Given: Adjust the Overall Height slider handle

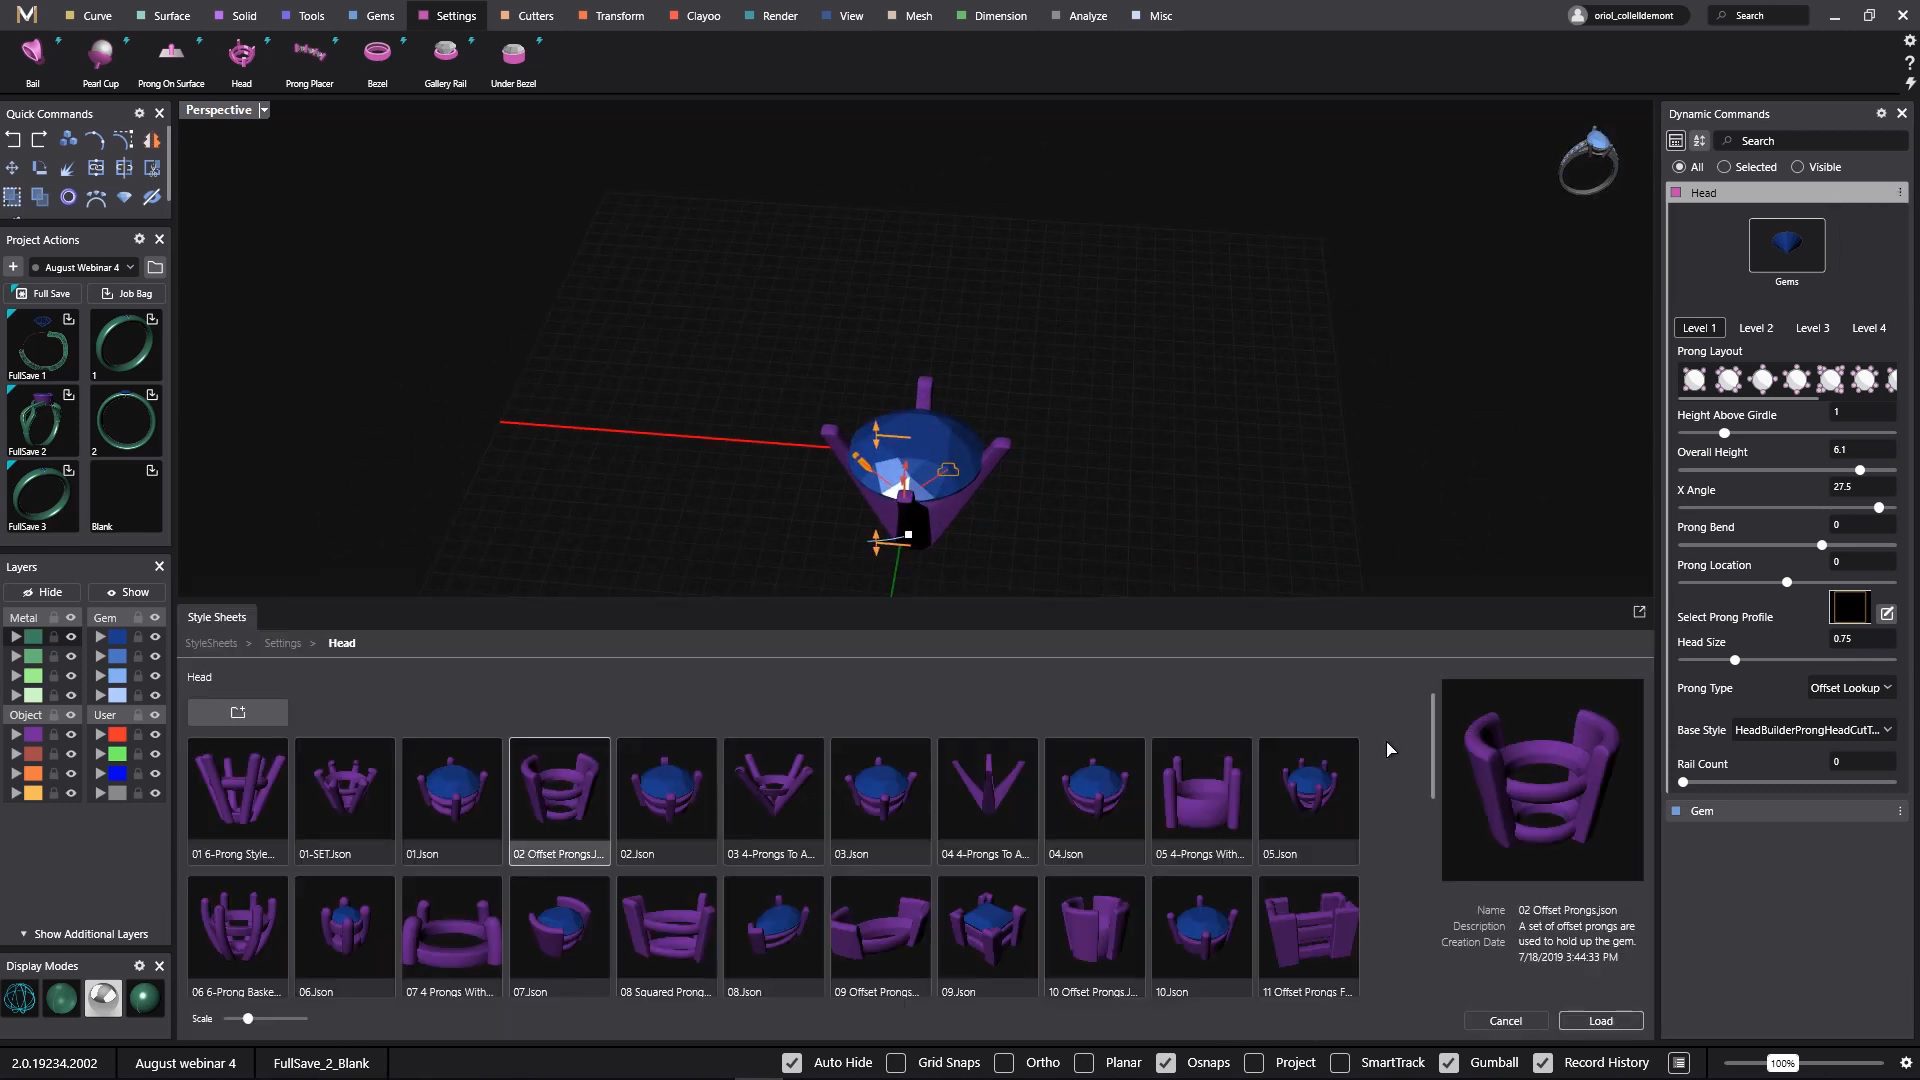Looking at the screenshot, I should pyautogui.click(x=1860, y=470).
